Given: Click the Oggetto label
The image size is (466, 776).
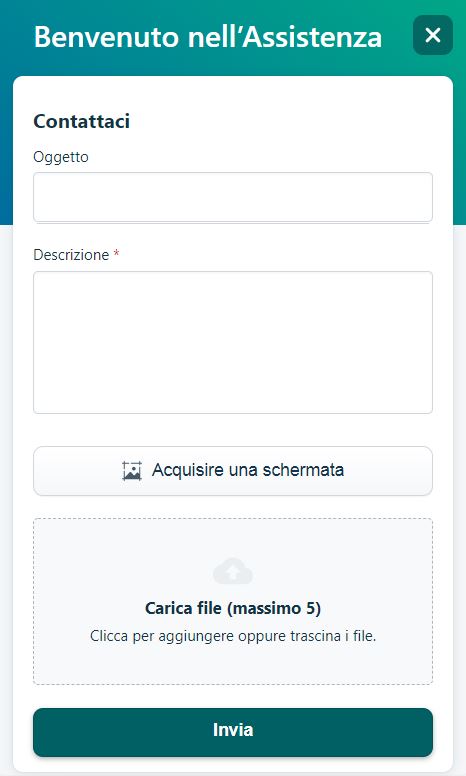Looking at the screenshot, I should point(61,157).
